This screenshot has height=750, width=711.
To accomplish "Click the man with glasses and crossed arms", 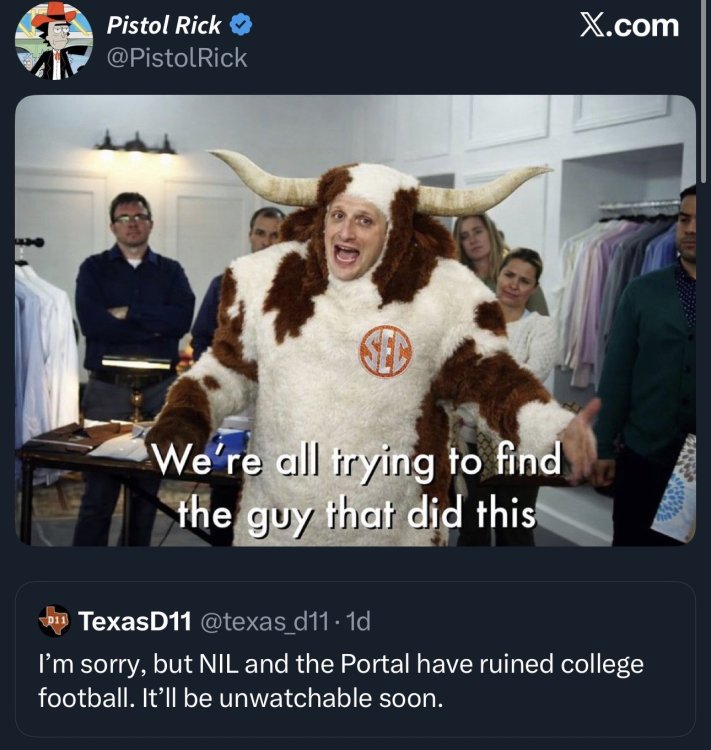I will coord(134,290).
